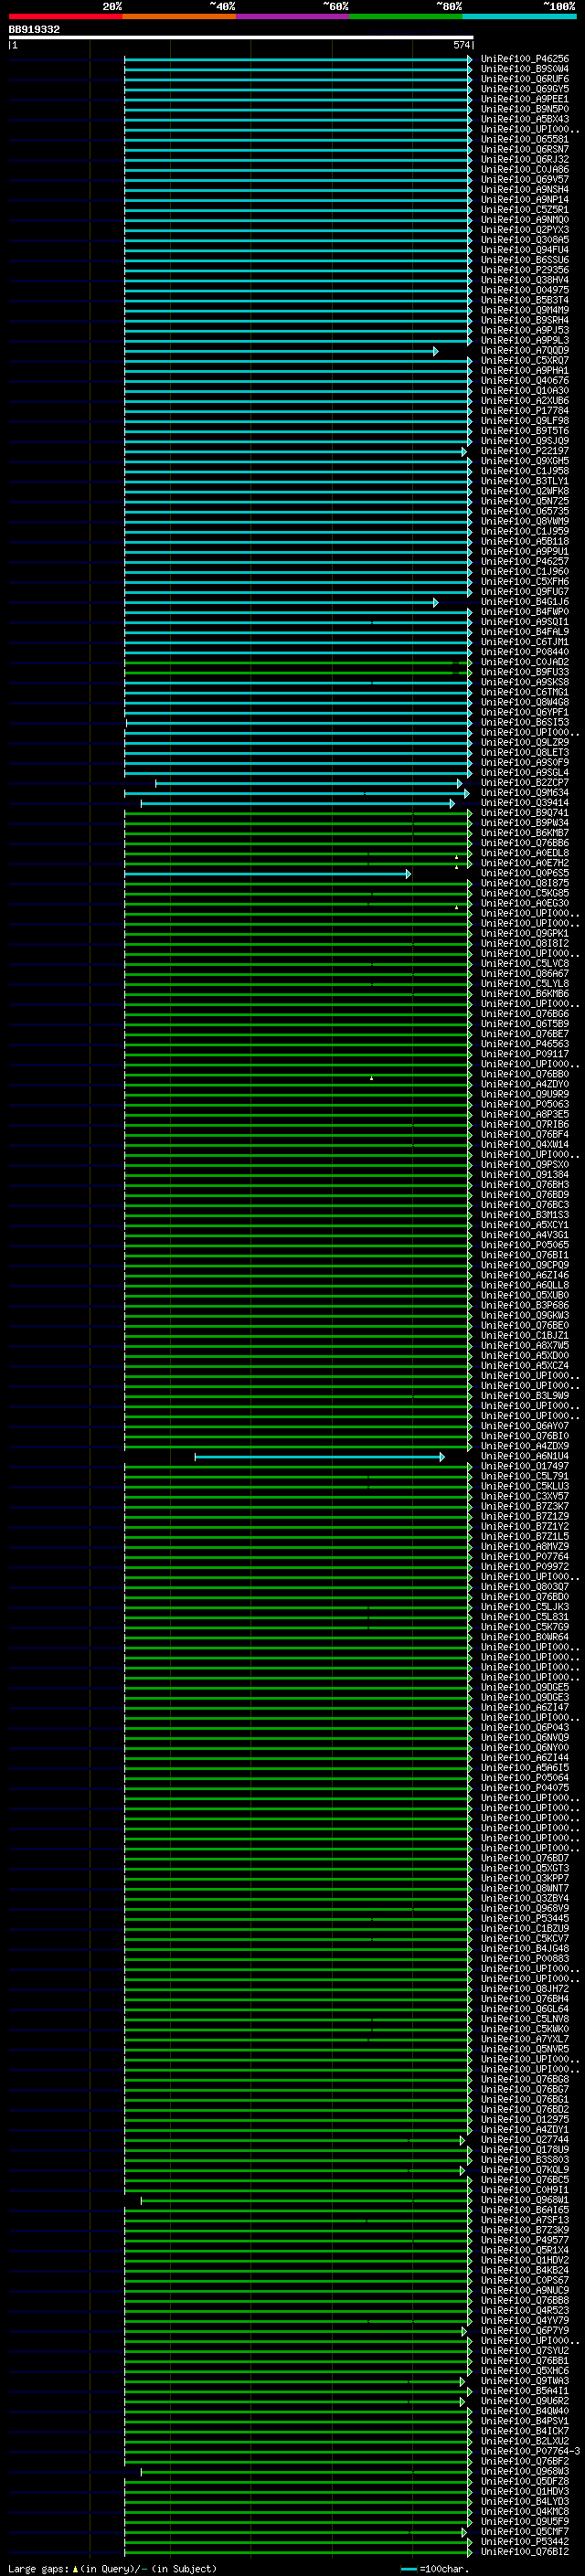Open hit UniRef100_A4ZDY0
The width and height of the screenshot is (585, 2576).
point(524,1085)
